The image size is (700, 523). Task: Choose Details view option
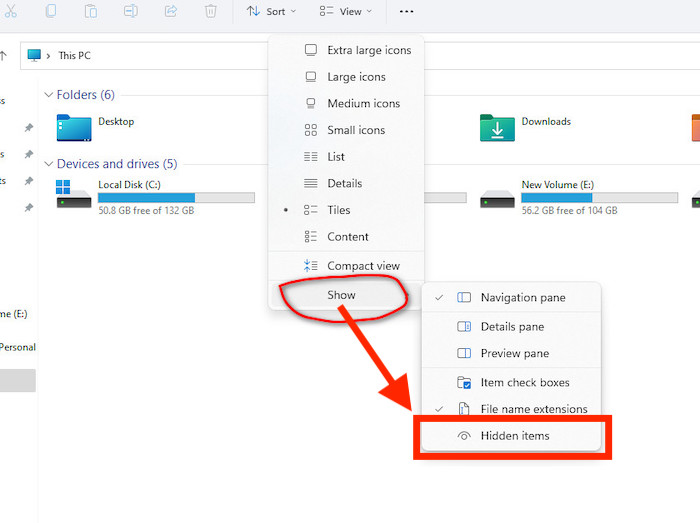346,183
